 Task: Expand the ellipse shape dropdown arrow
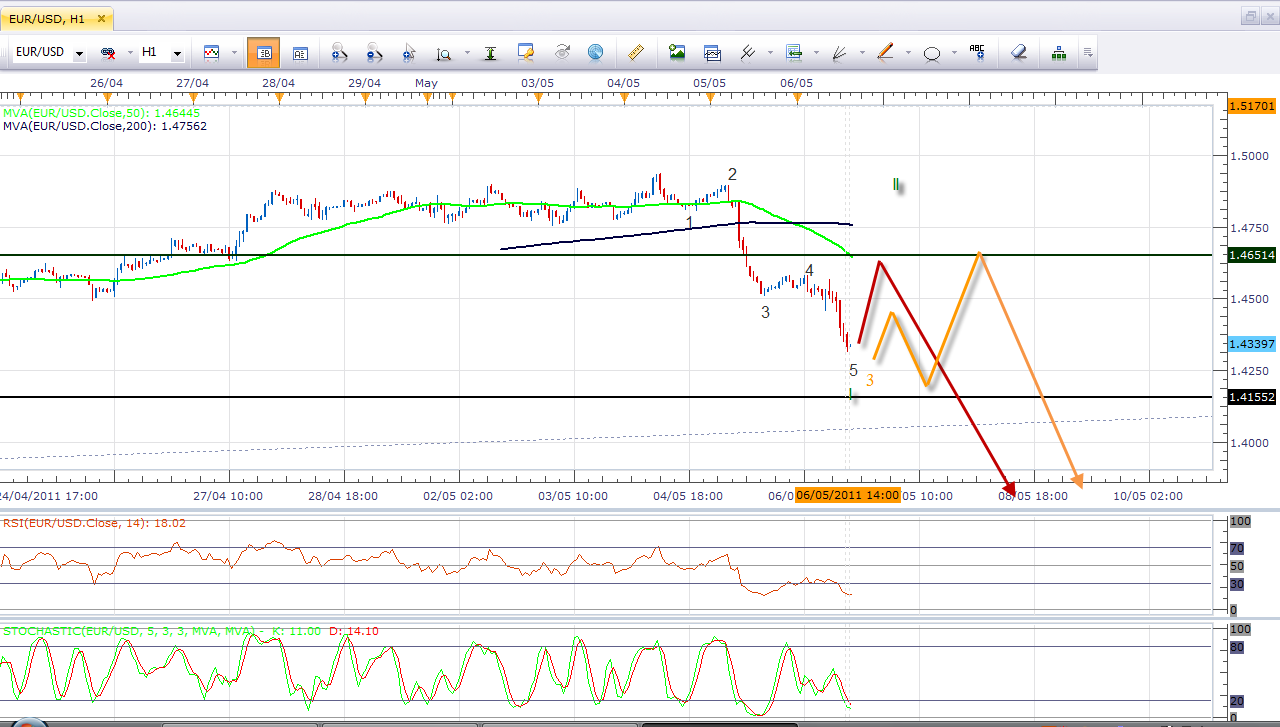[x=953, y=53]
